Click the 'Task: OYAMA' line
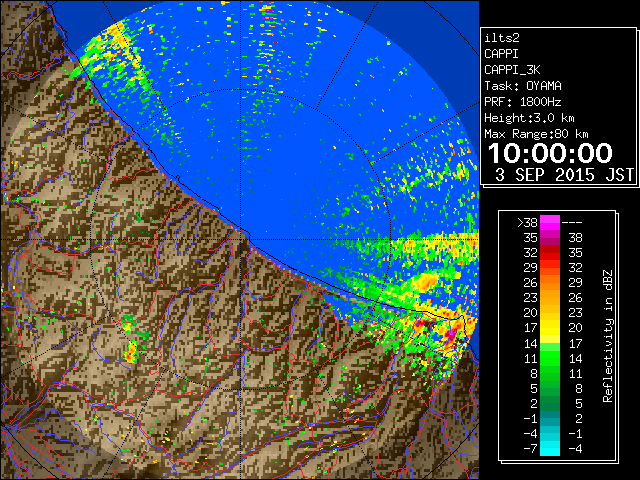Viewport: 640px width, 480px height. click(x=523, y=86)
